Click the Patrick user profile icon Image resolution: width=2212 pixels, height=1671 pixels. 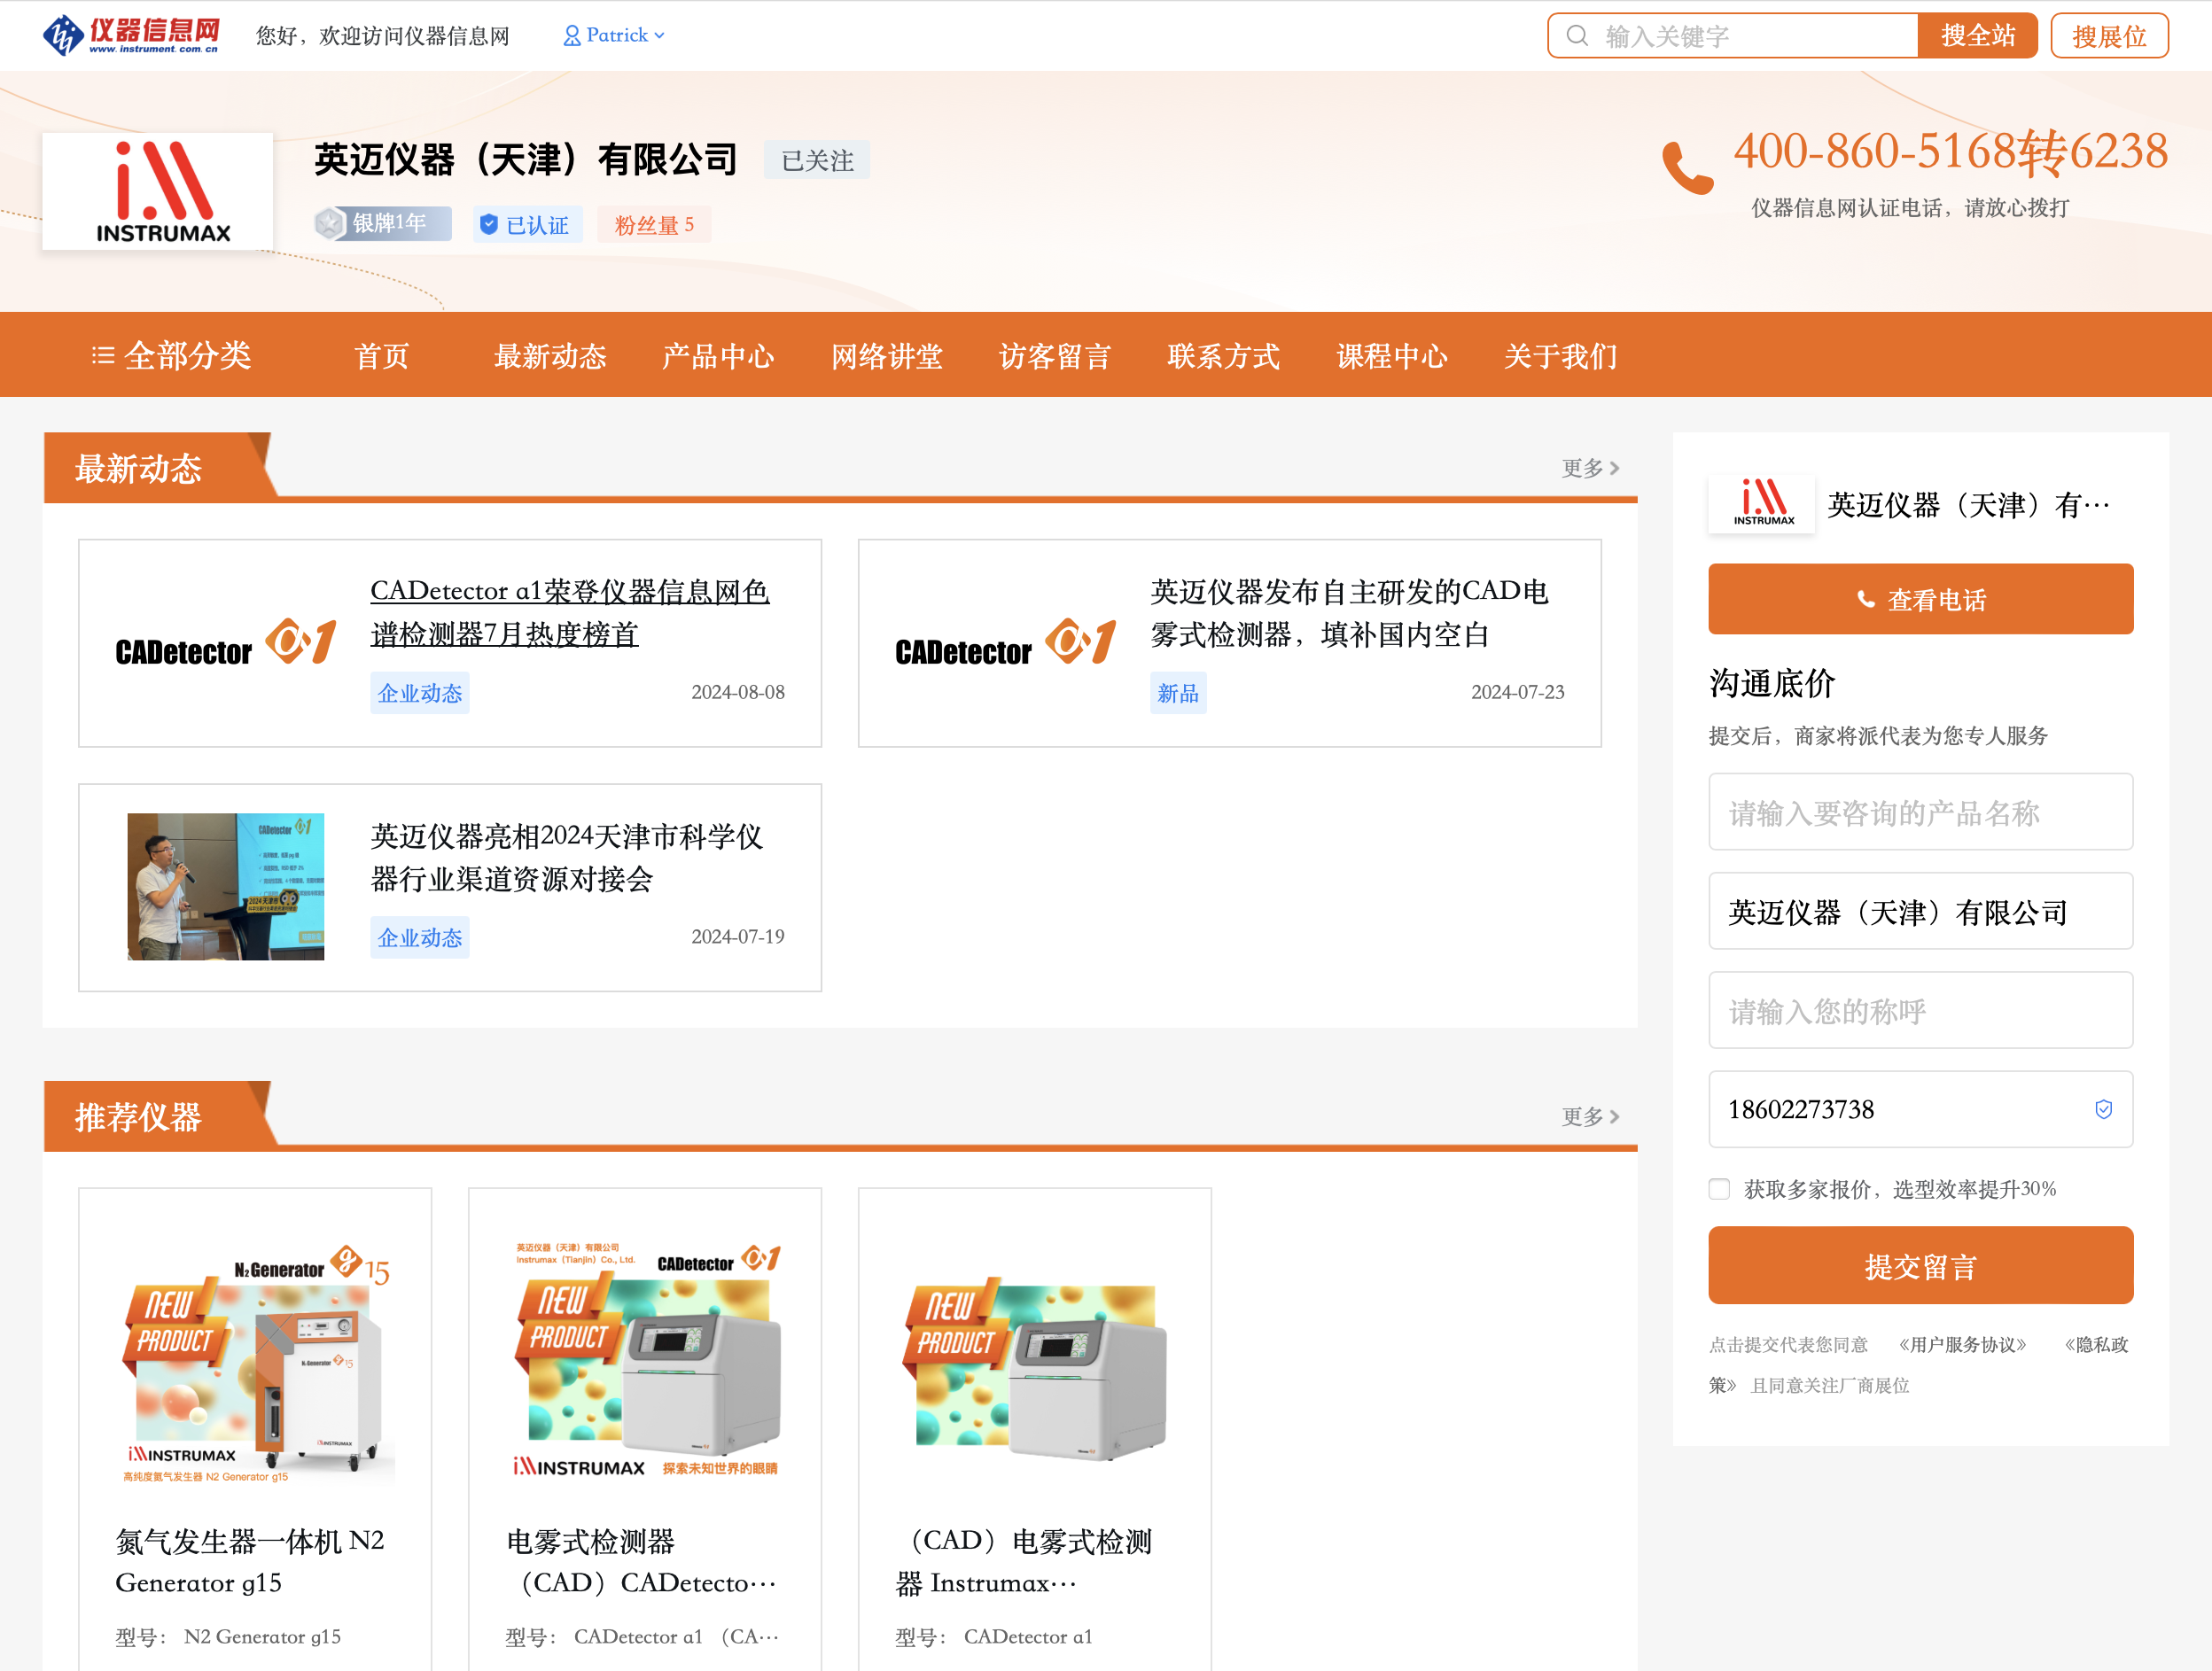(x=572, y=36)
